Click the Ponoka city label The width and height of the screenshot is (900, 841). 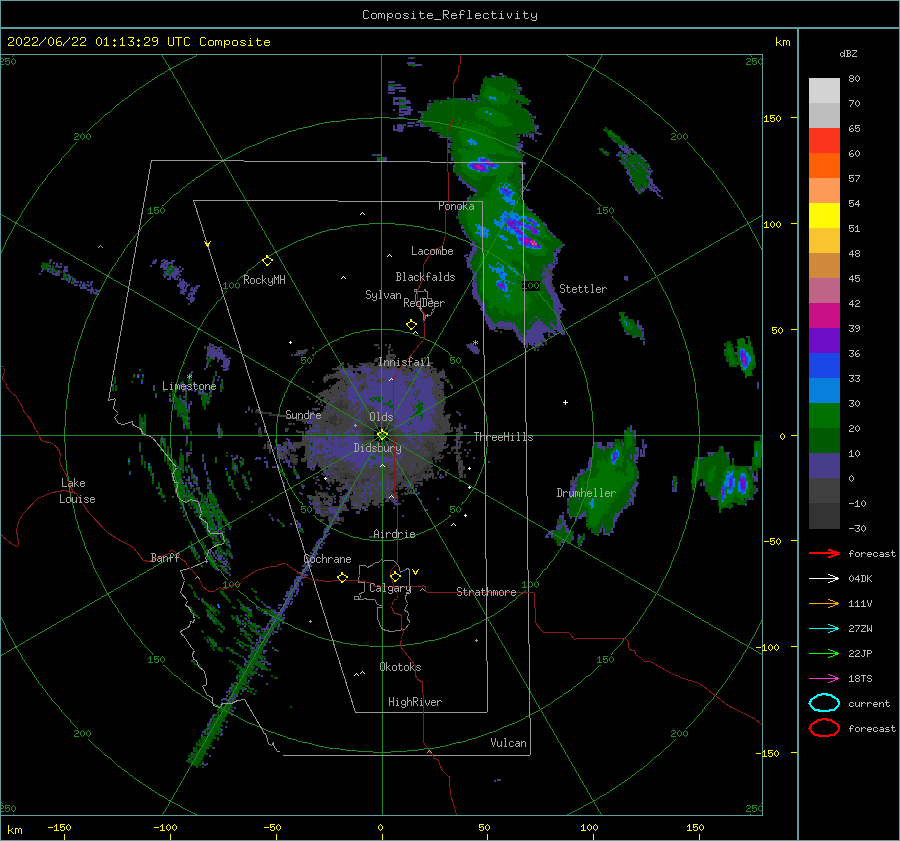point(456,206)
